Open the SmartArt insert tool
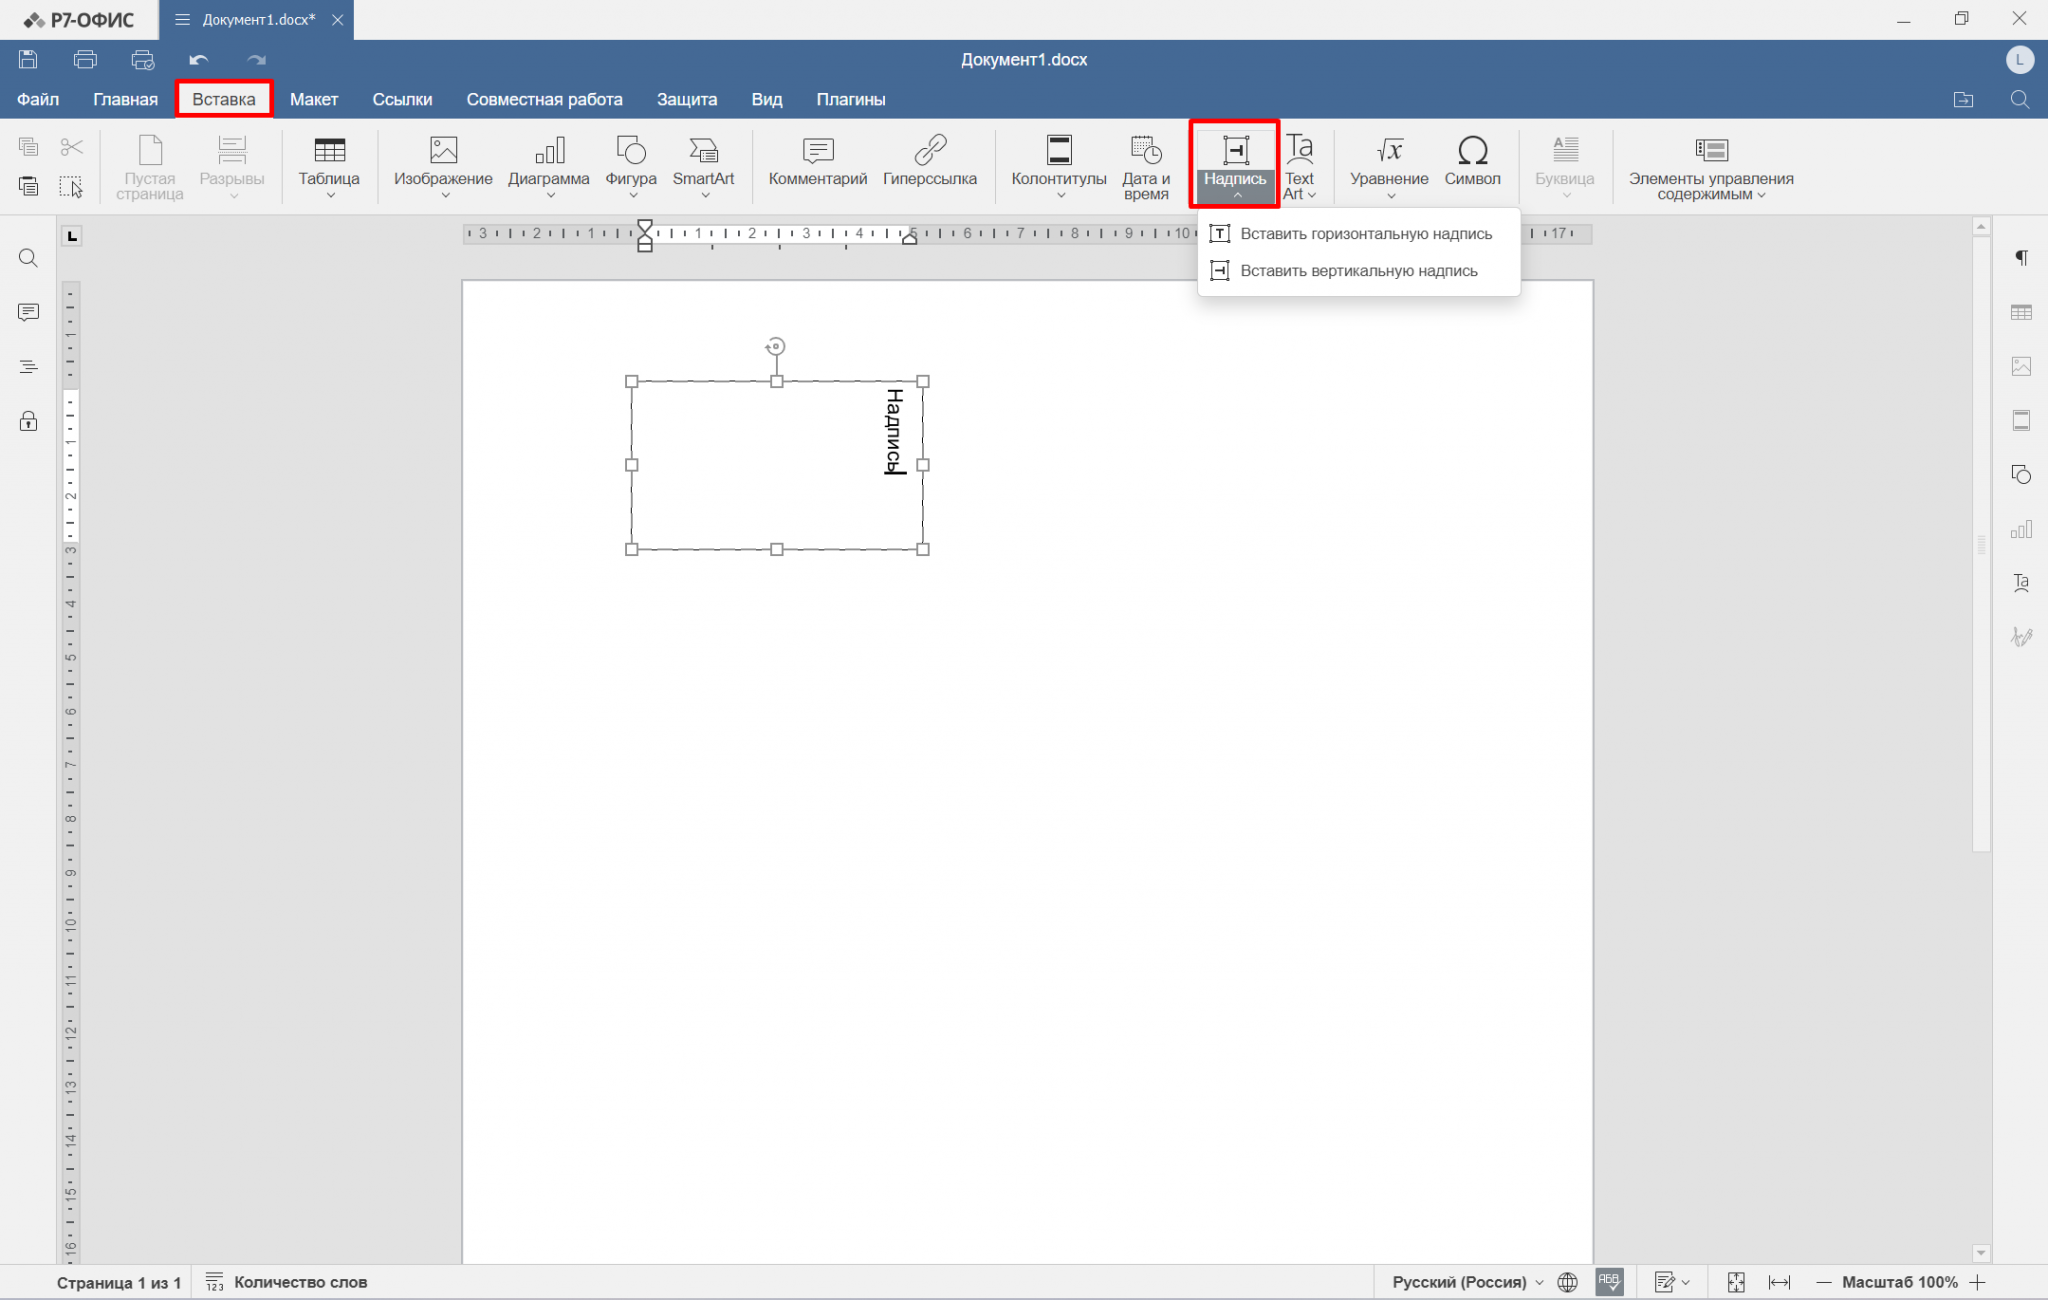The height and width of the screenshot is (1300, 2048). coord(703,152)
